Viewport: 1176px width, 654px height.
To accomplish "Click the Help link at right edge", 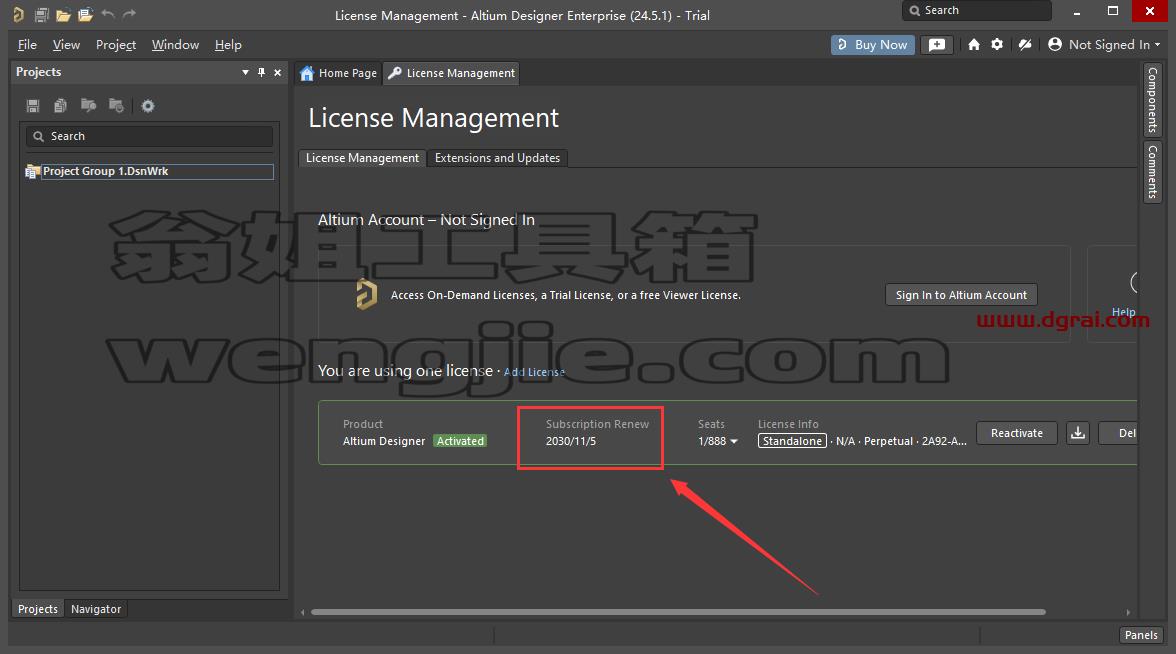I will [x=1123, y=311].
